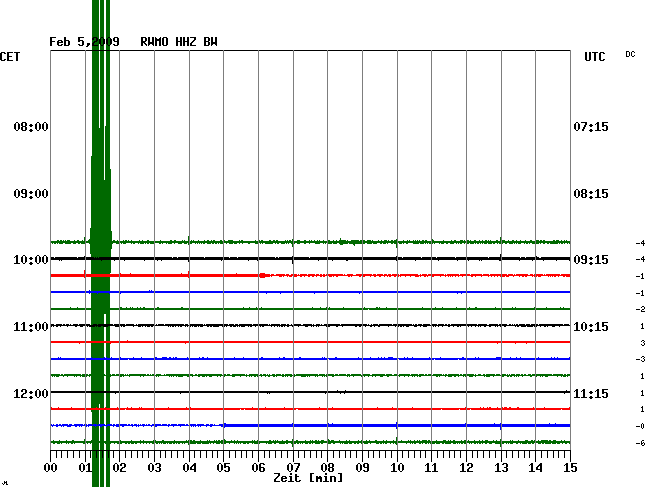Click the CET timezone label
650x494 pixels.
10,57
